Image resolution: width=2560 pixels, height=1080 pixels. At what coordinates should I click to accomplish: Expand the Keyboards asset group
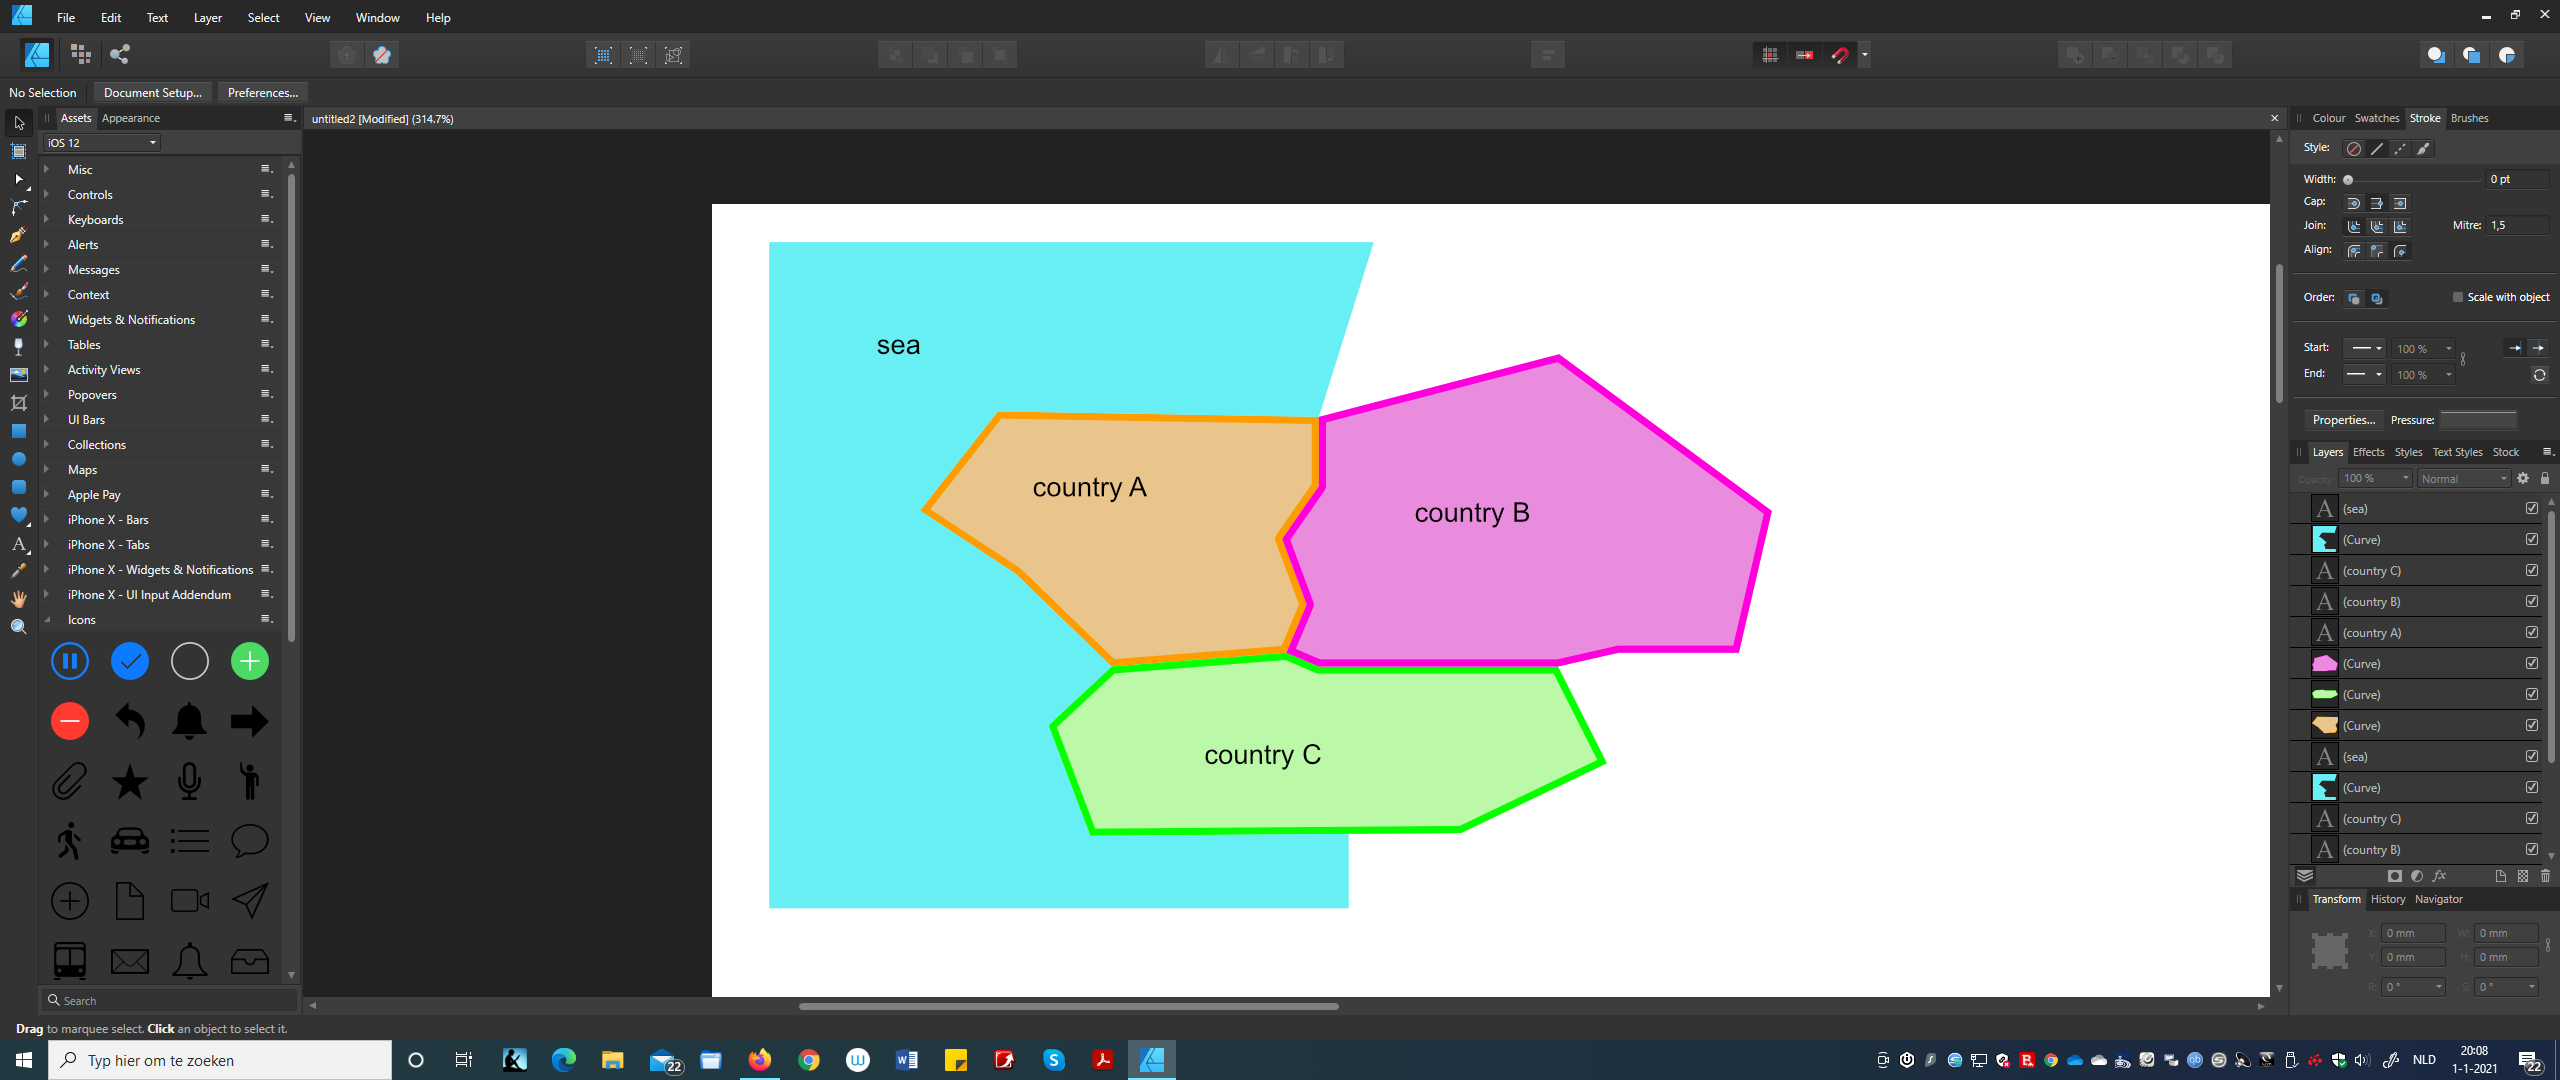(46, 219)
